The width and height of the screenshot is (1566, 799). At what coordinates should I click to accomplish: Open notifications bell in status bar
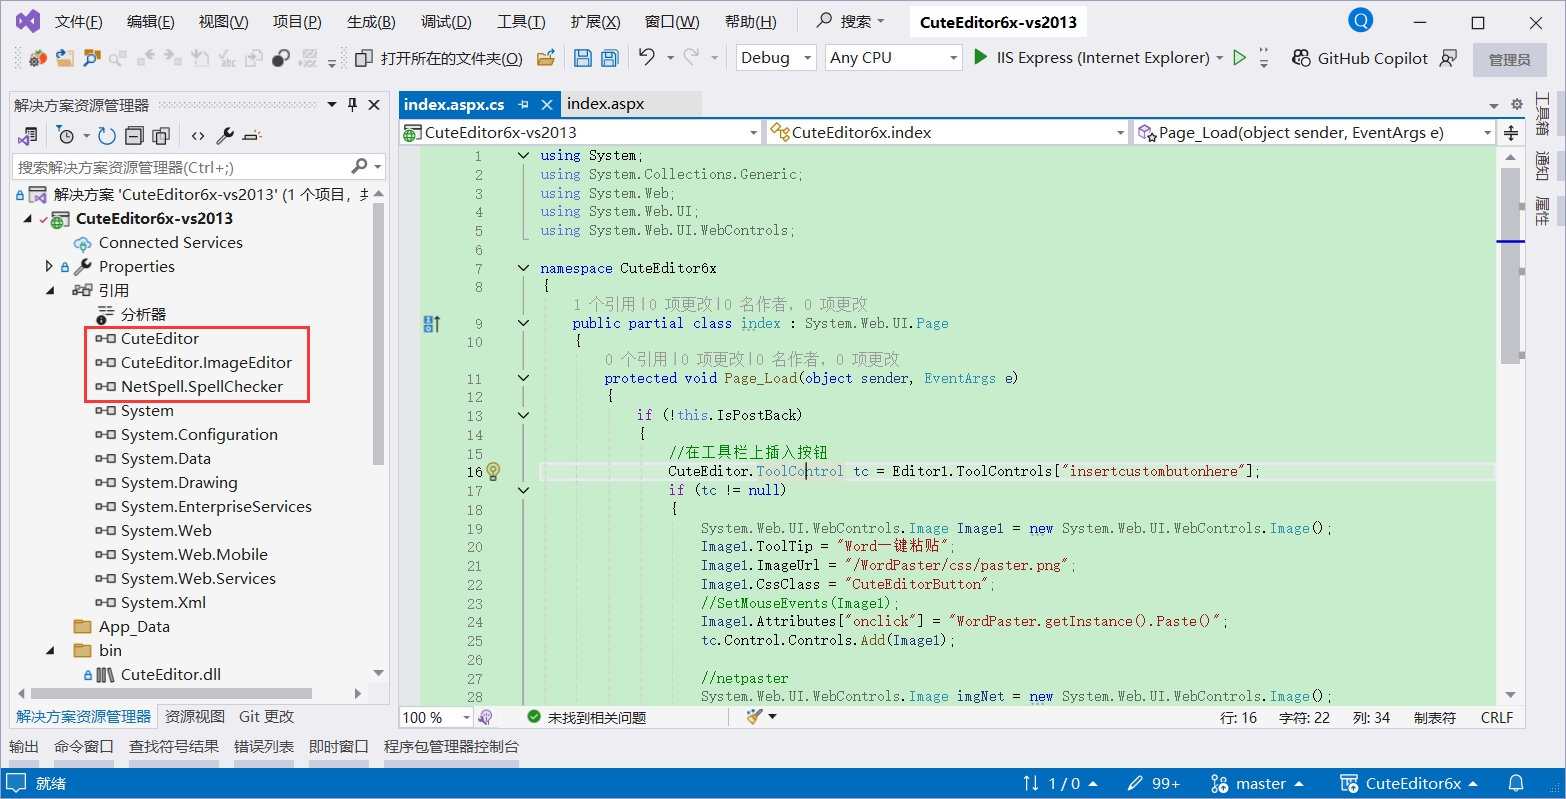tap(1516, 783)
